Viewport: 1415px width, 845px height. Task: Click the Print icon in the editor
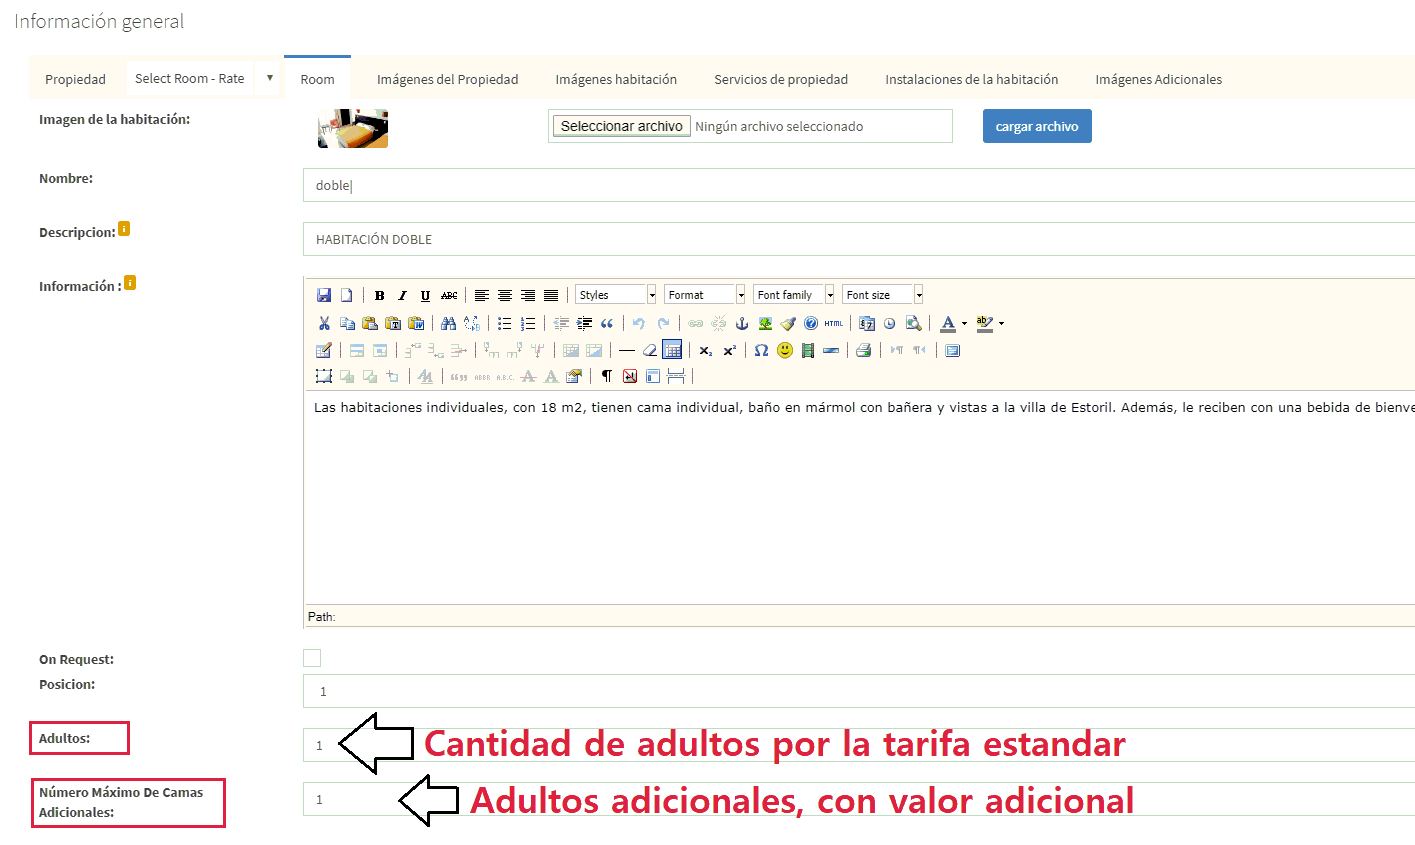[861, 350]
